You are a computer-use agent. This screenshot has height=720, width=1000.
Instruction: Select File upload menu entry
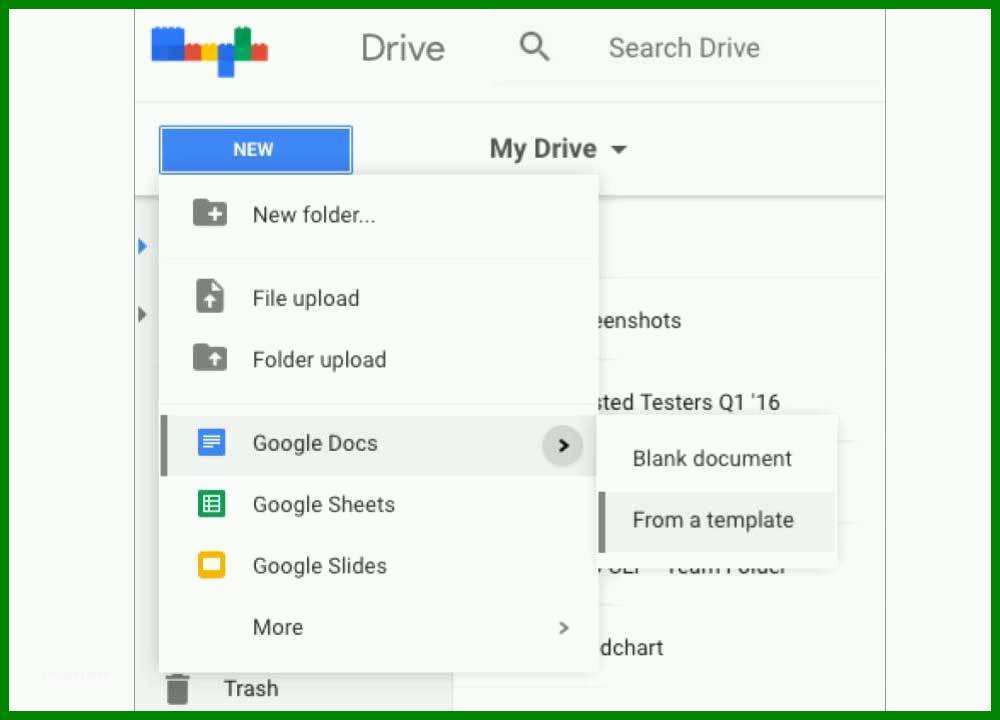coord(379,298)
